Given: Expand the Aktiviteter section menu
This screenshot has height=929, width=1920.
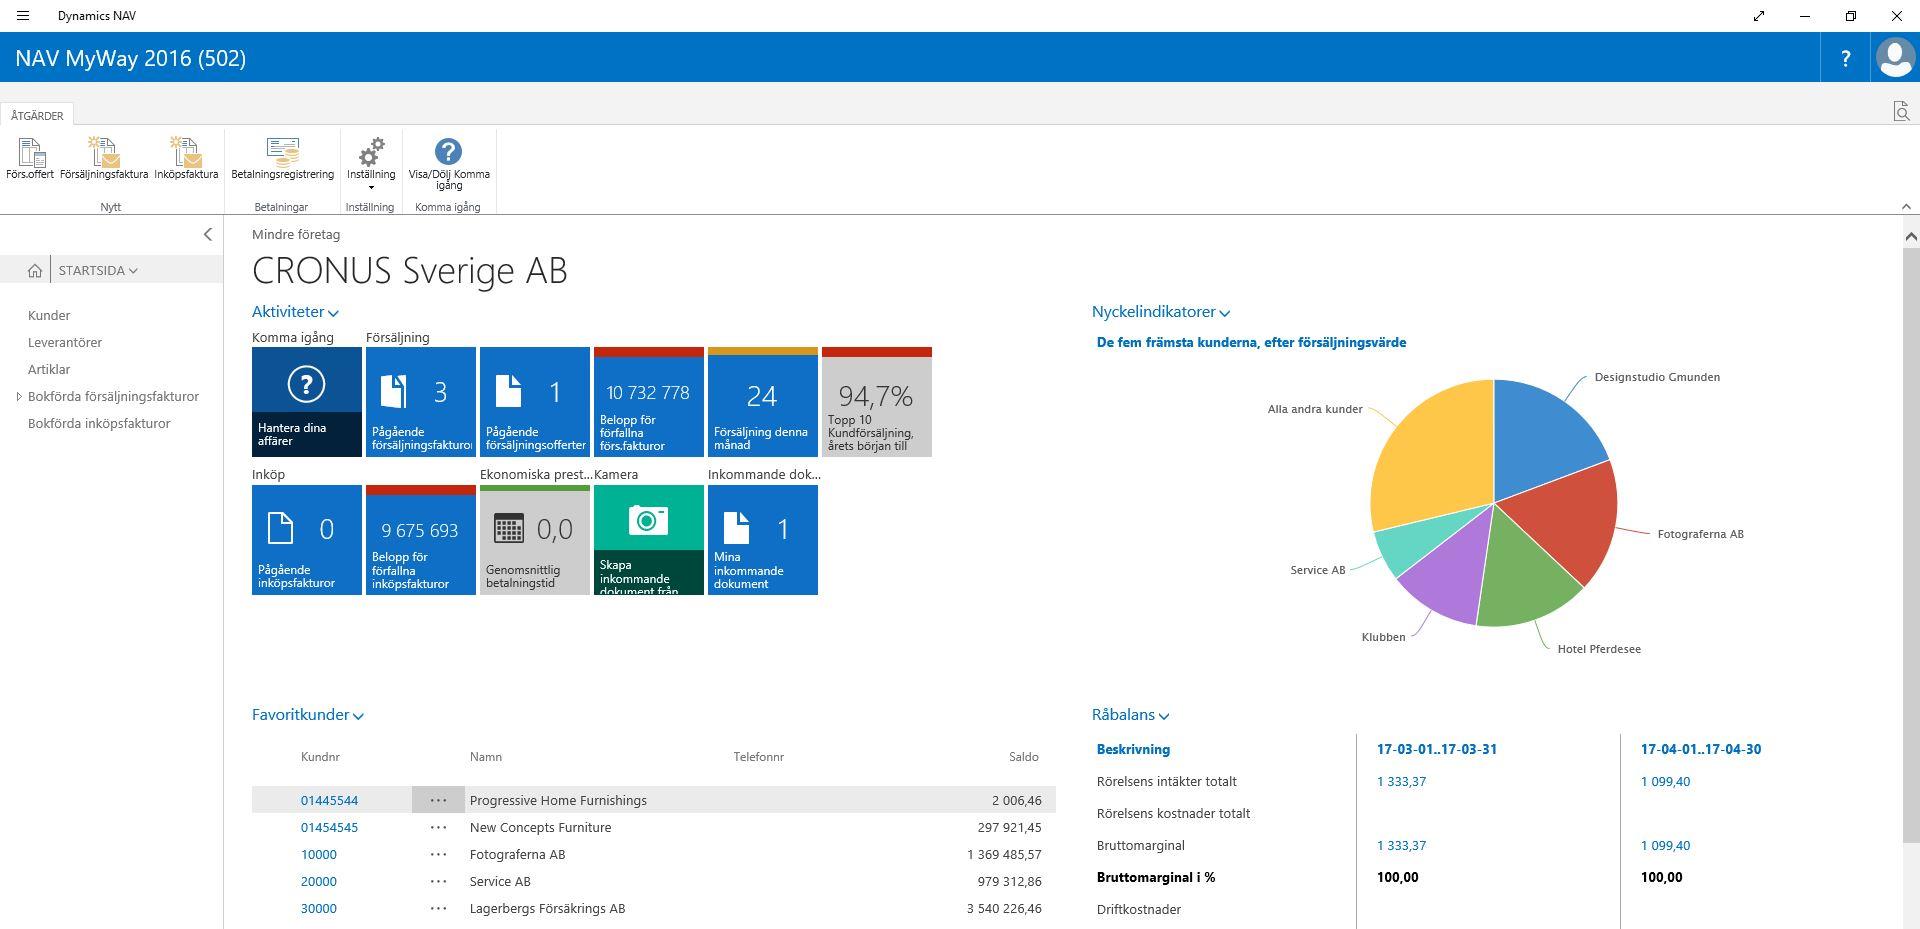Looking at the screenshot, I should point(295,312).
